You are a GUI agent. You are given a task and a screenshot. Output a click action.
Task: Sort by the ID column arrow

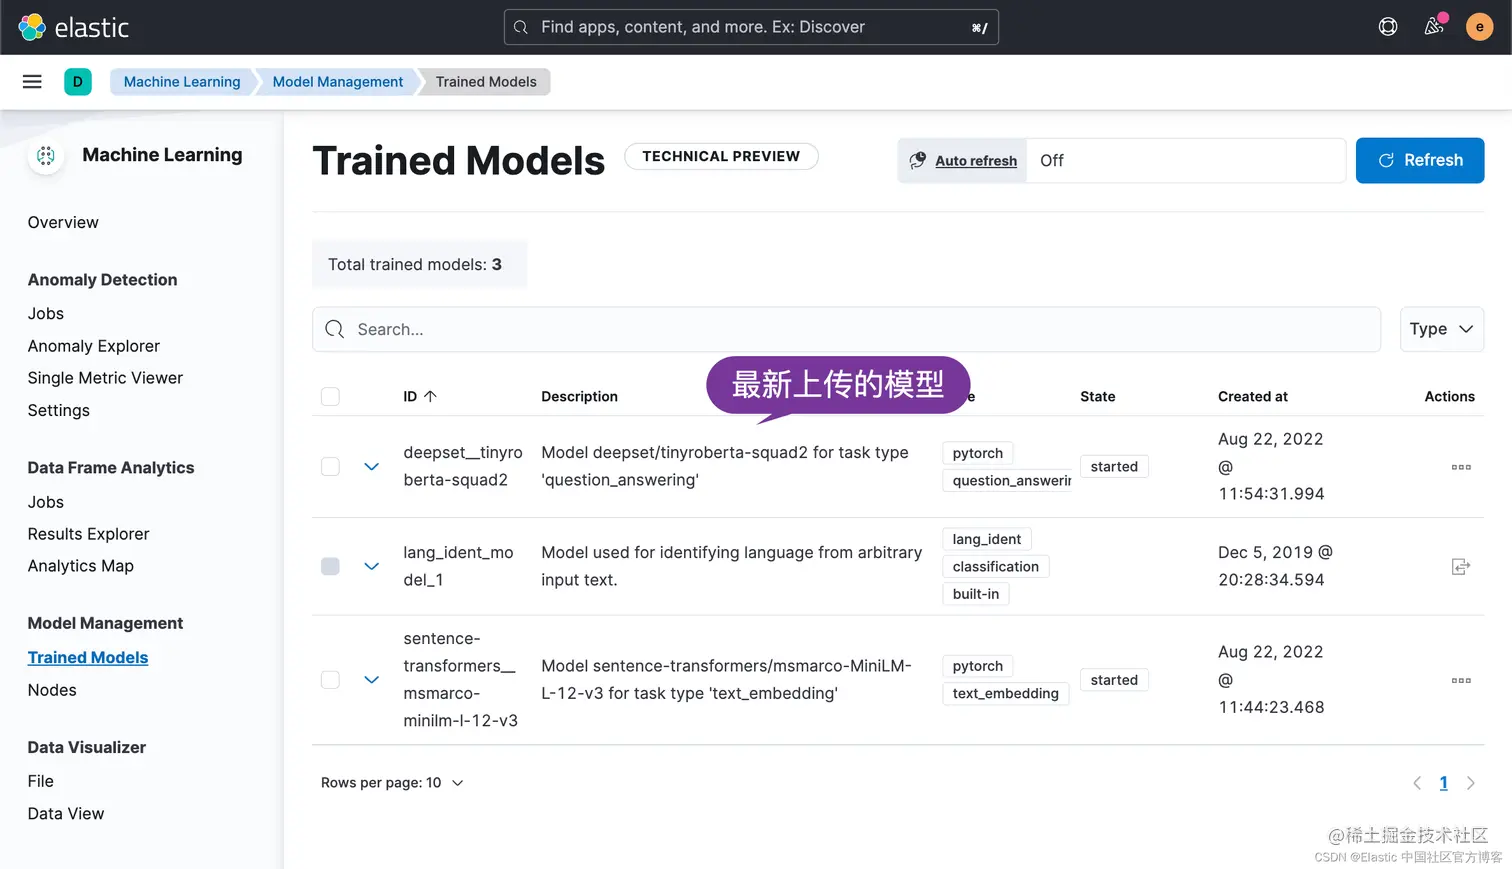click(430, 396)
